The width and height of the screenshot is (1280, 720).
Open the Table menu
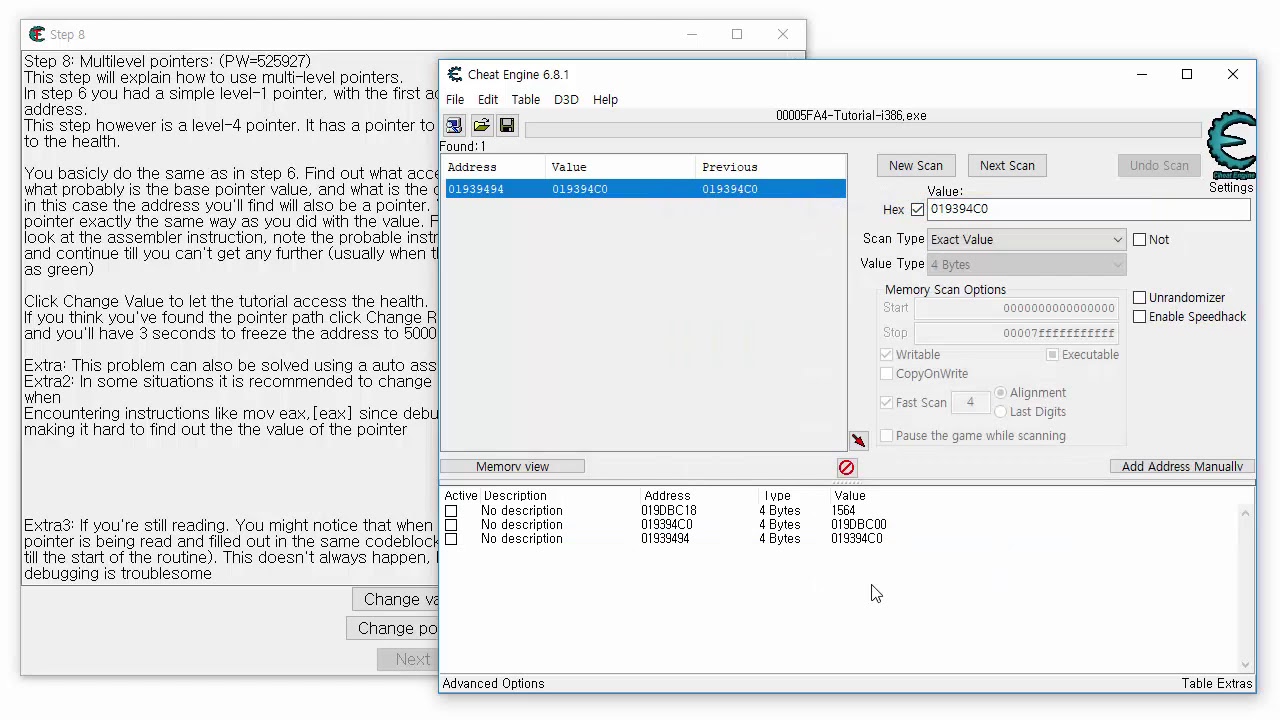526,99
